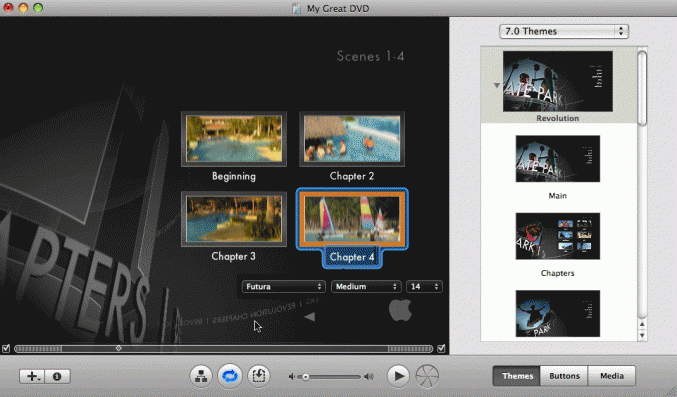Select the Chapters theme thumbnail
677x397 pixels.
pos(557,236)
